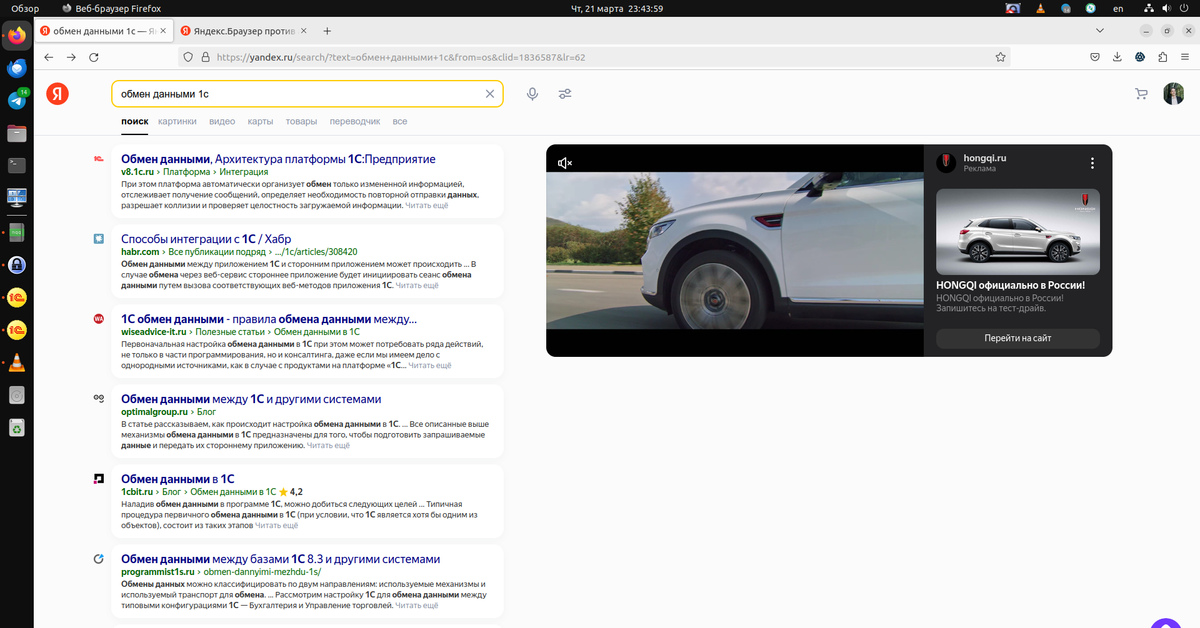This screenshot has width=1200, height=628.
Task: Open the Yandex shopping cart icon
Action: coord(1141,94)
